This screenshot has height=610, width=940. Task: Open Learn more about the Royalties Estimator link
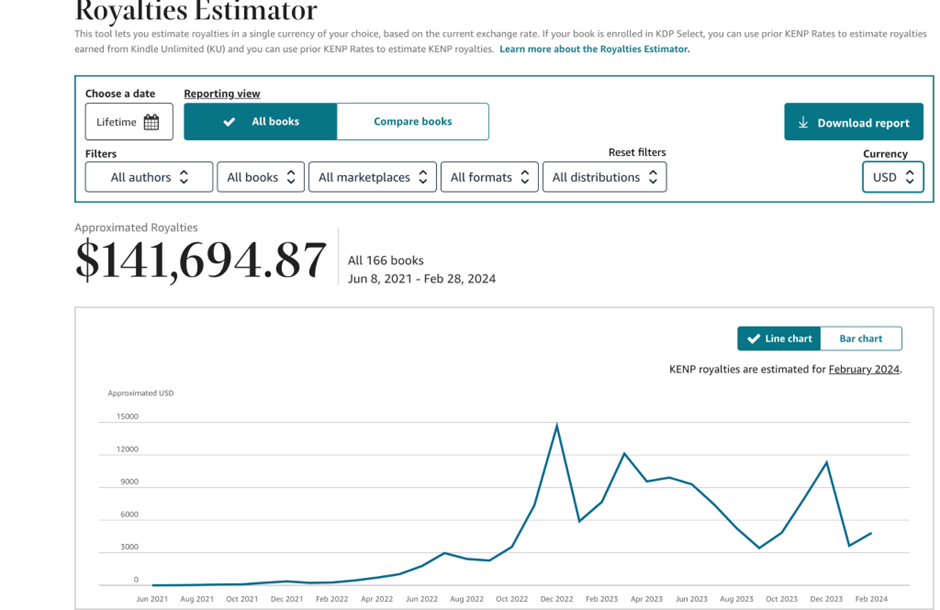(x=594, y=49)
